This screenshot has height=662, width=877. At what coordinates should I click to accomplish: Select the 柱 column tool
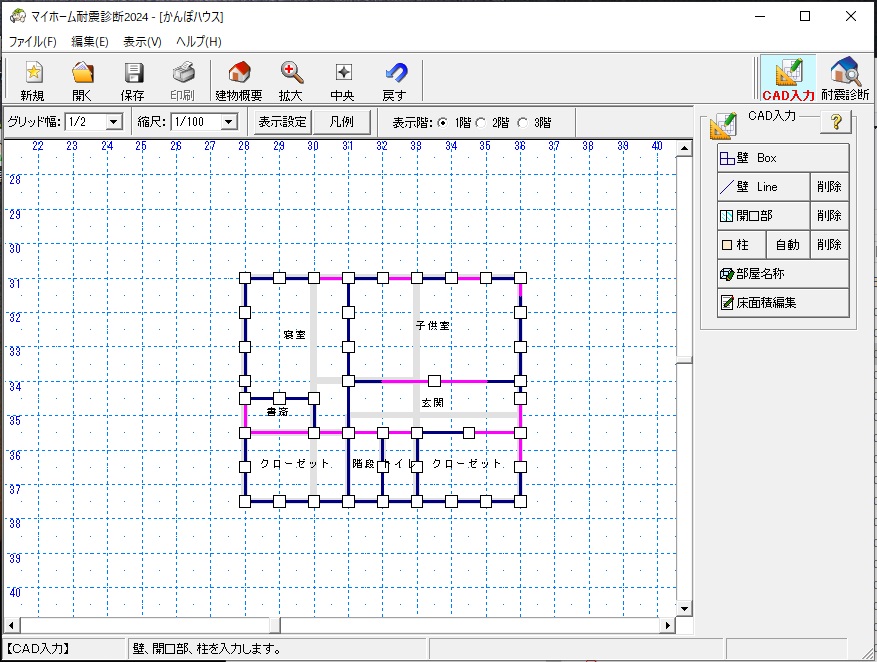[741, 245]
